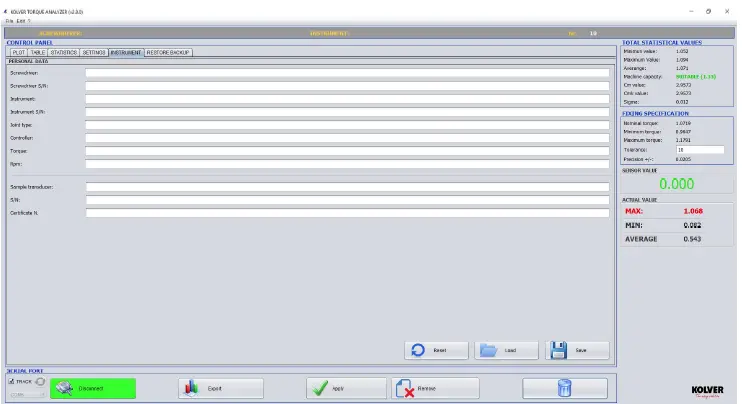Click the Export chart button
The height and width of the screenshot is (404, 742).
(x=221, y=388)
